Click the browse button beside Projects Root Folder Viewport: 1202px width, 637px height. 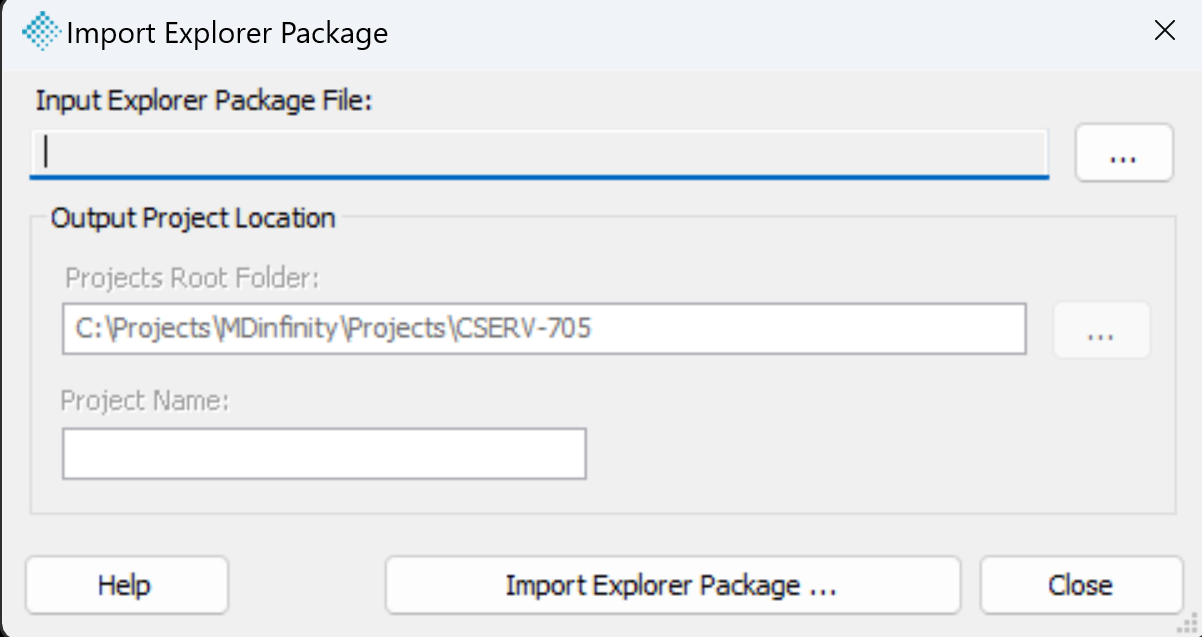coord(1101,330)
